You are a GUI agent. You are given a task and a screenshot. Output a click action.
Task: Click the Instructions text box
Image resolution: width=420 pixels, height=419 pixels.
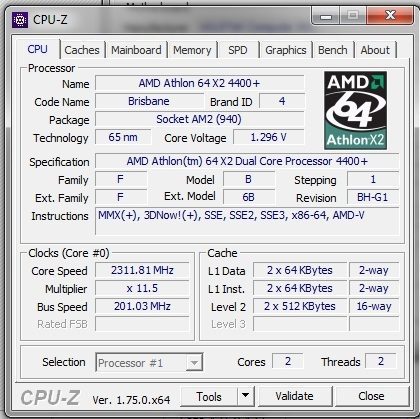[x=247, y=221]
